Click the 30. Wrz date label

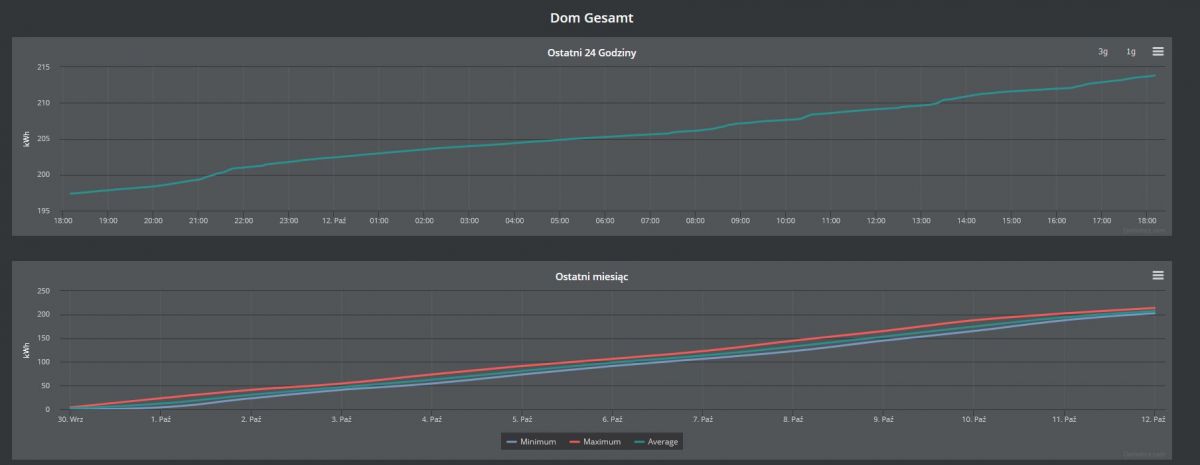coord(71,419)
